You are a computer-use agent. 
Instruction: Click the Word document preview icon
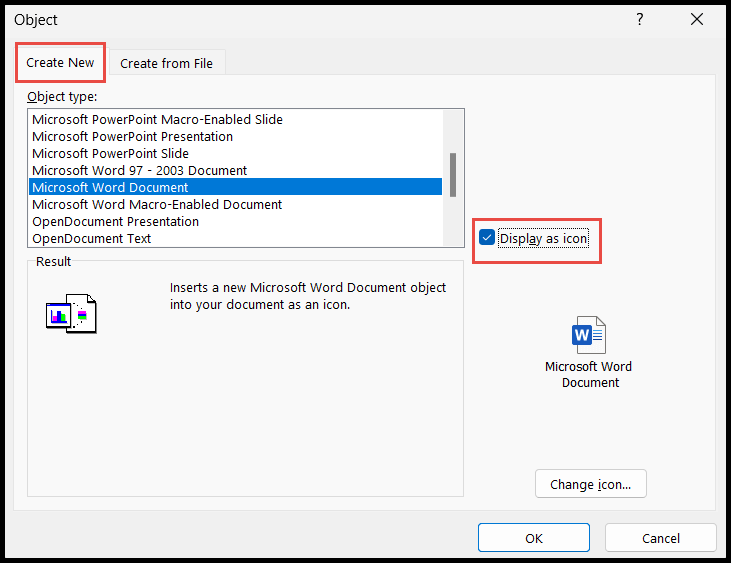pos(588,335)
